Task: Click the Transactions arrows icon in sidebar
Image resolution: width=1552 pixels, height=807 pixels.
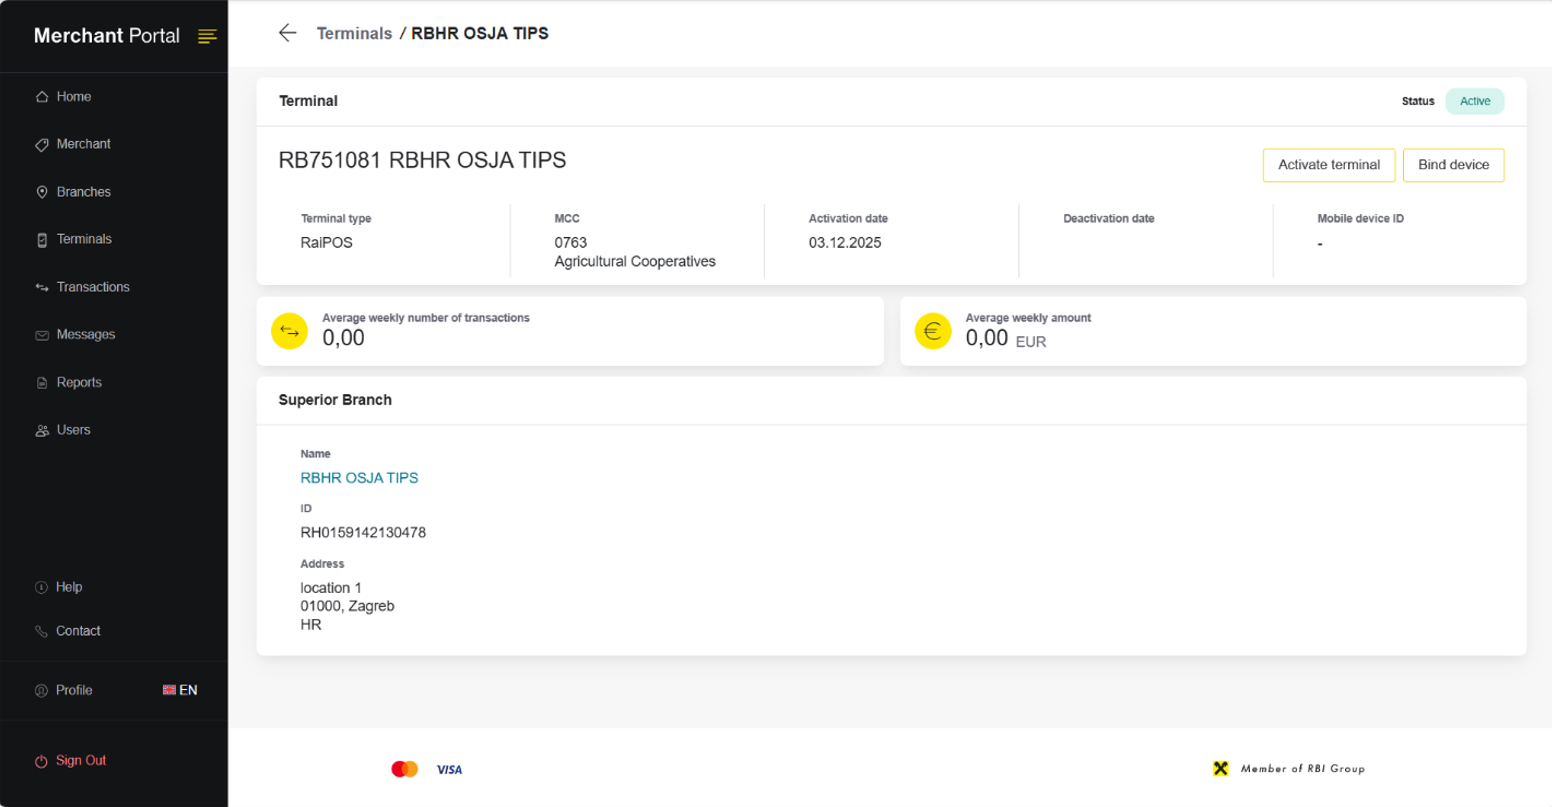Action: click(x=42, y=287)
